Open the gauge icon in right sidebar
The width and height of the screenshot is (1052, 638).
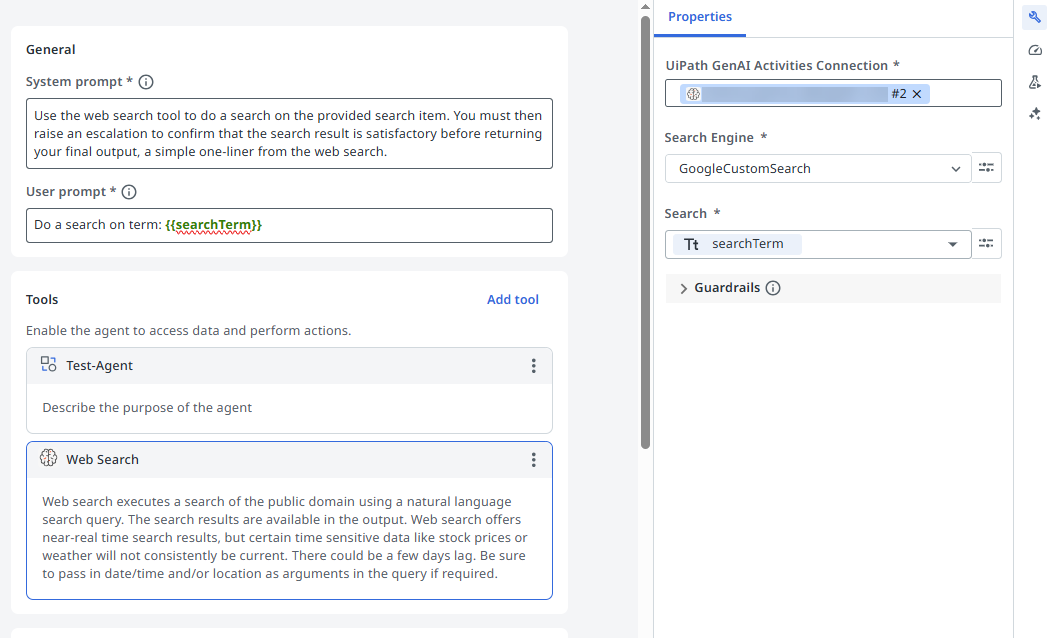[x=1035, y=50]
